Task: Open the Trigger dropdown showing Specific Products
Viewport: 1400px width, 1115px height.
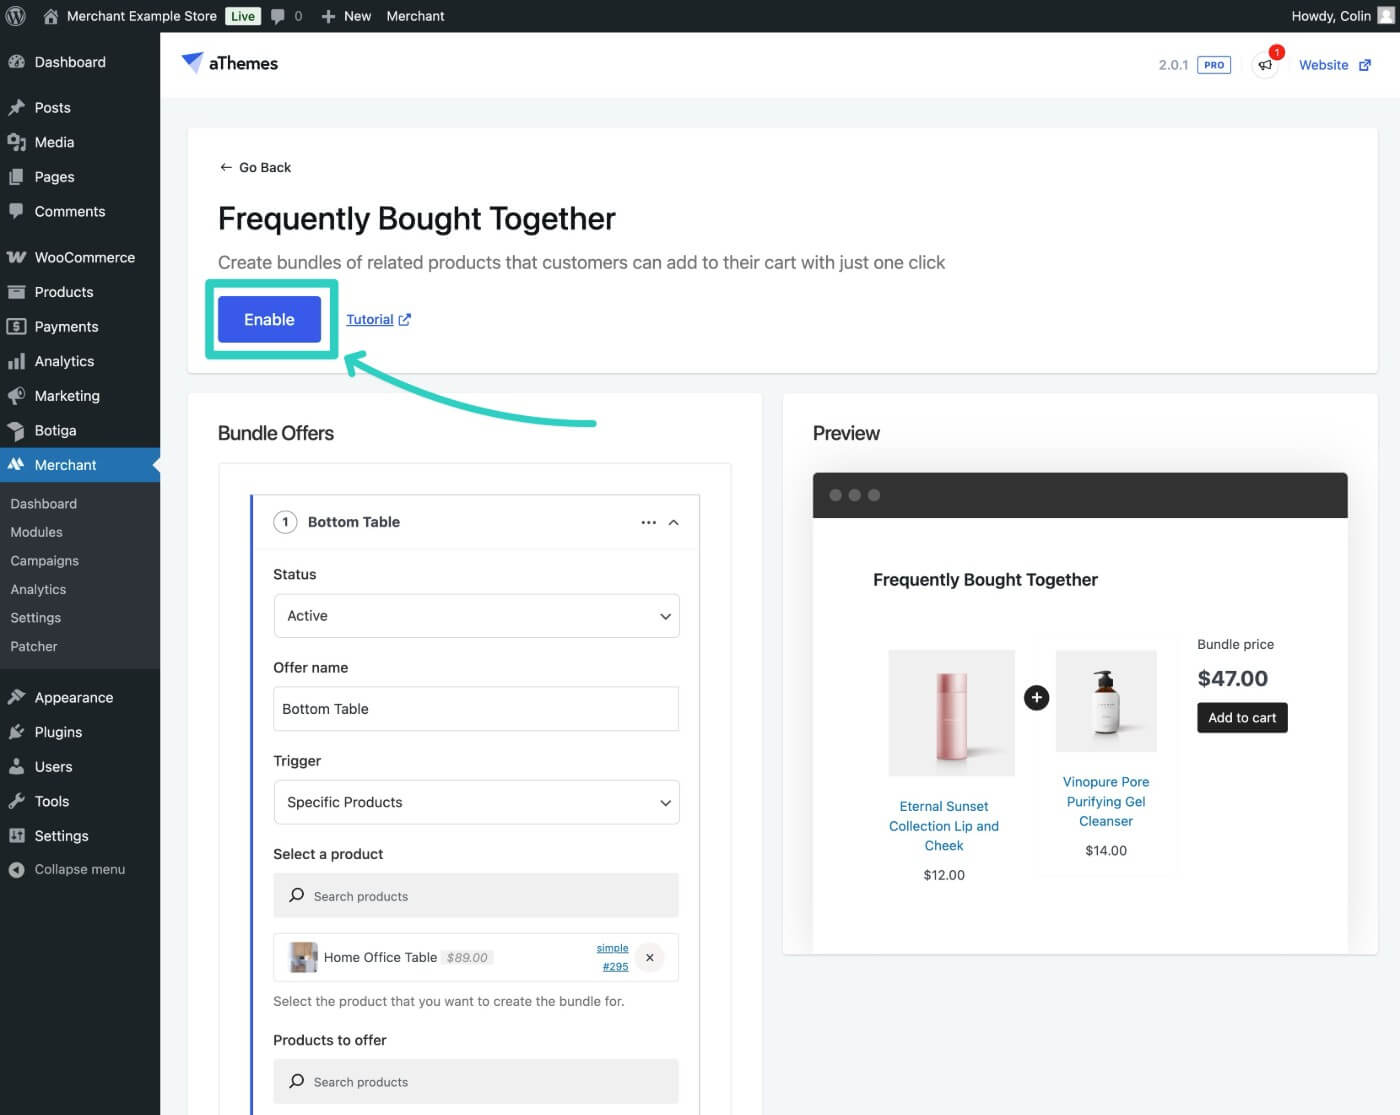Action: [x=476, y=802]
